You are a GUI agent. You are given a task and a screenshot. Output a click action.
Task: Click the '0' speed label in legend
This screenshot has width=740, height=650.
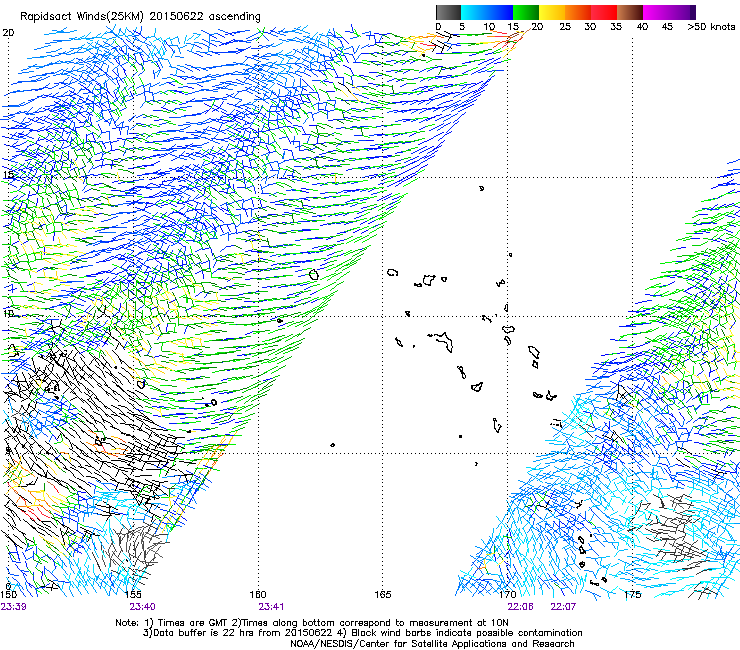click(438, 27)
